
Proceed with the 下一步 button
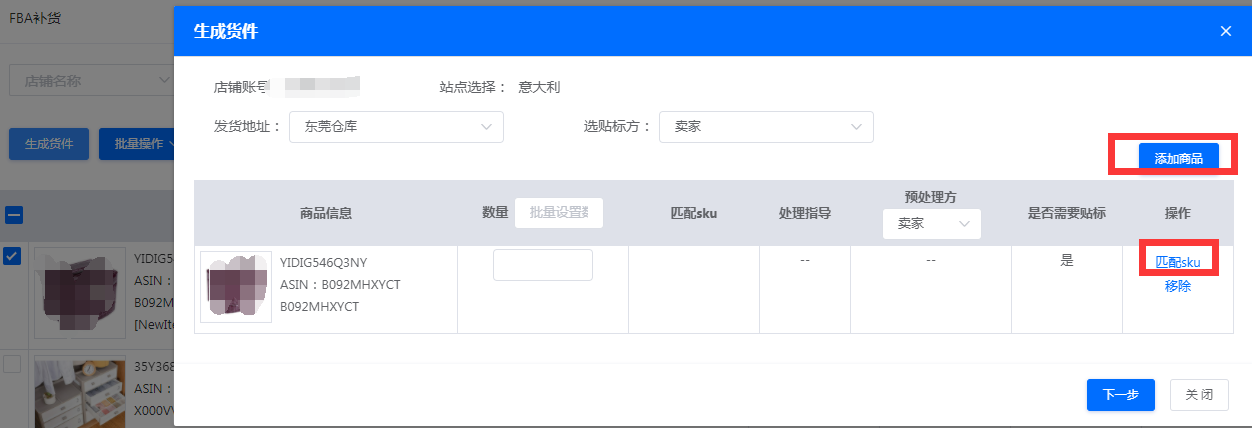(x=1120, y=395)
